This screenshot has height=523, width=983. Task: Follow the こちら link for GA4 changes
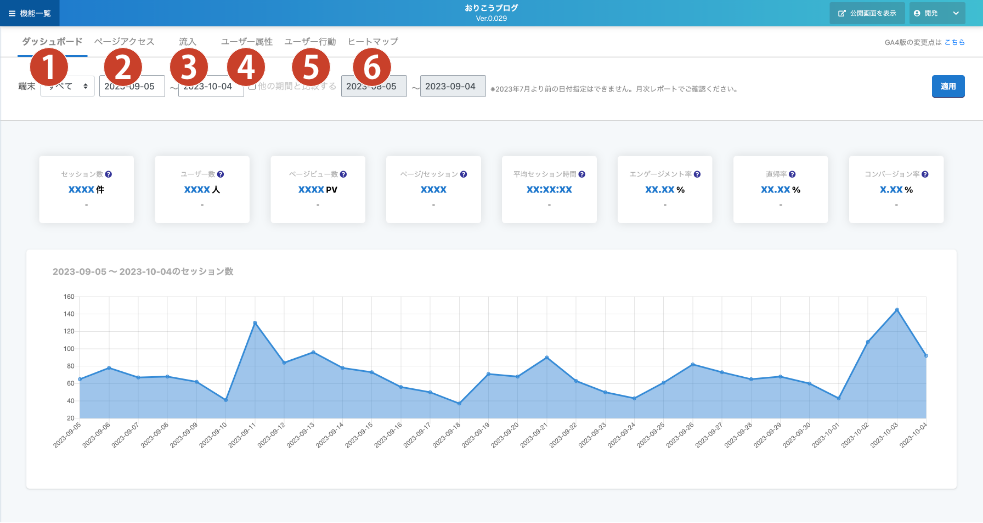954,42
